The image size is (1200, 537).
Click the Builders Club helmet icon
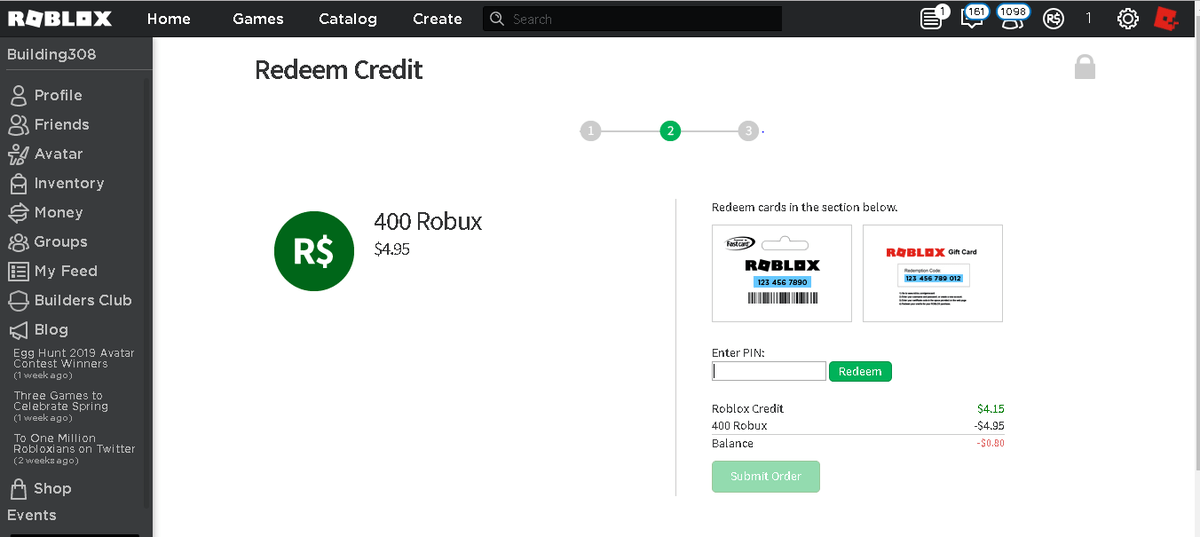(18, 300)
